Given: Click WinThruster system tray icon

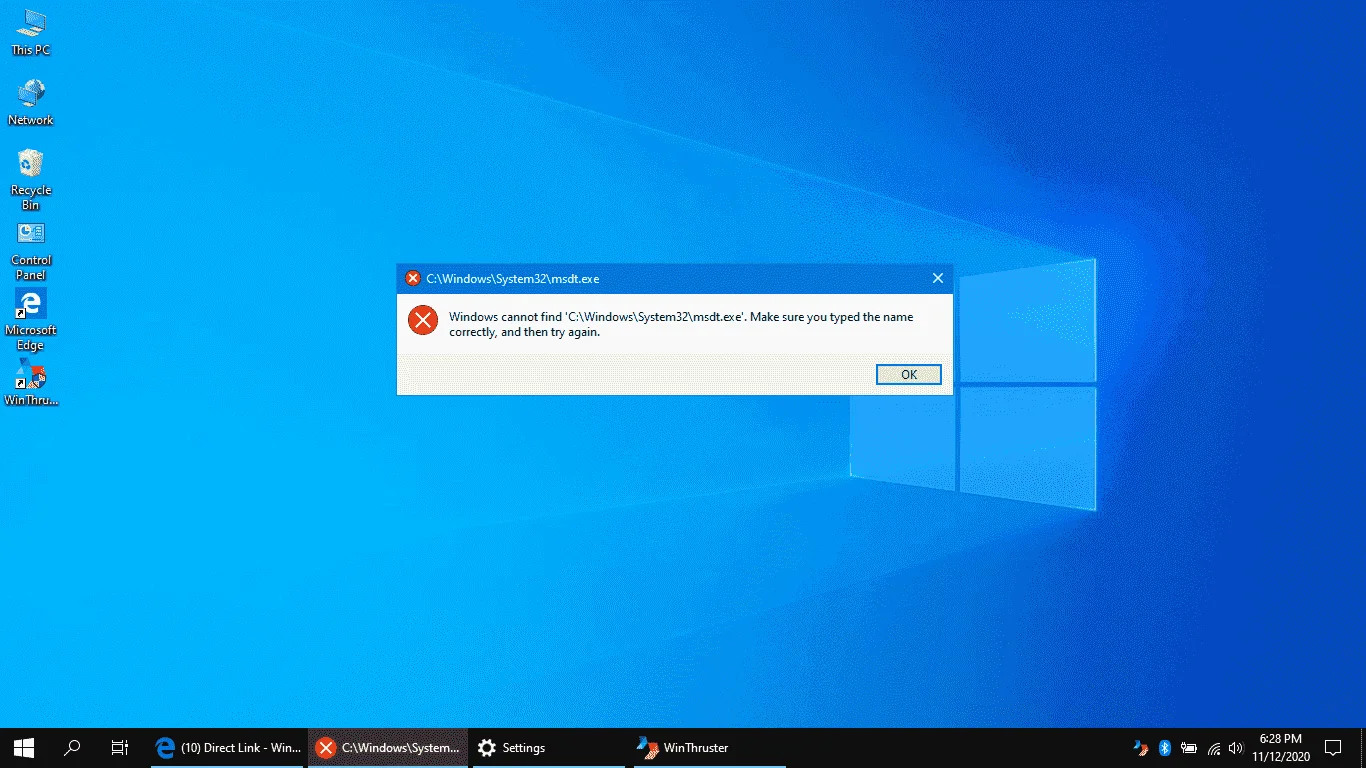Looking at the screenshot, I should point(1141,747).
